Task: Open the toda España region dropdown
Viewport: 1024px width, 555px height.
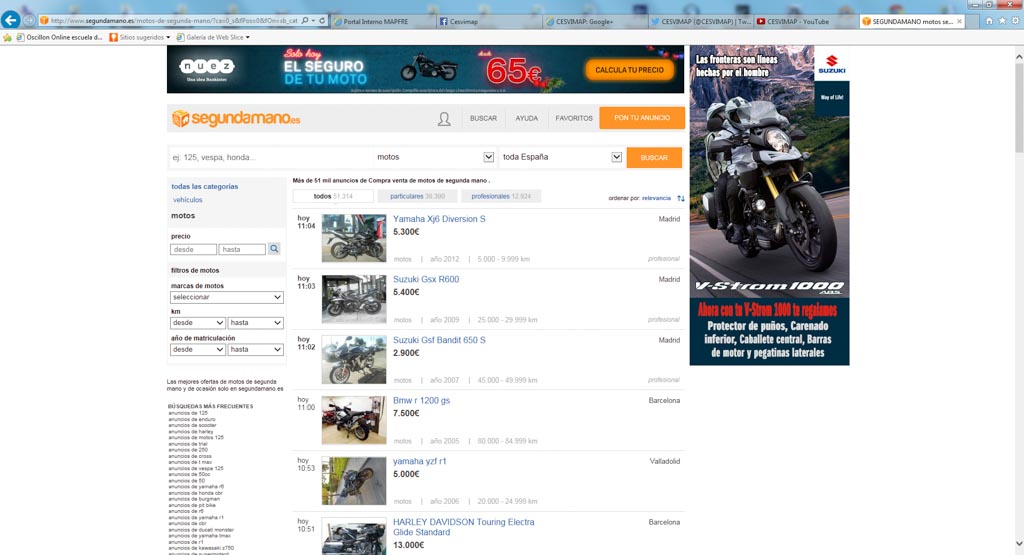Action: click(562, 157)
